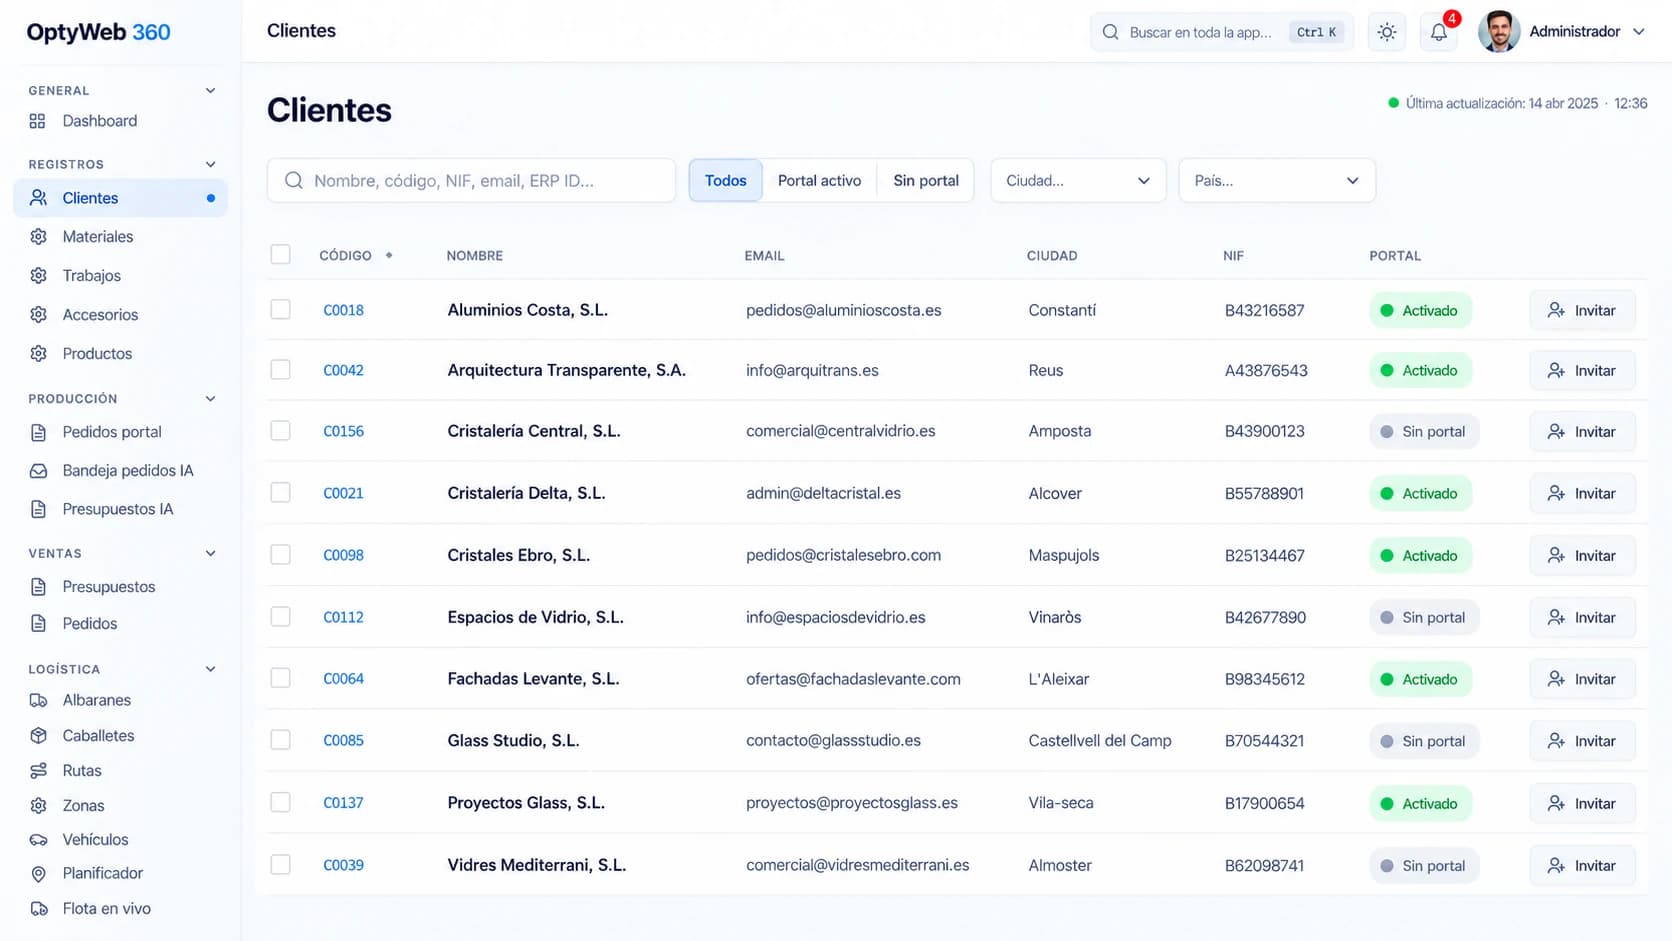
Task: Collapse the LOGÍSTICA sidebar section
Action: pos(210,669)
